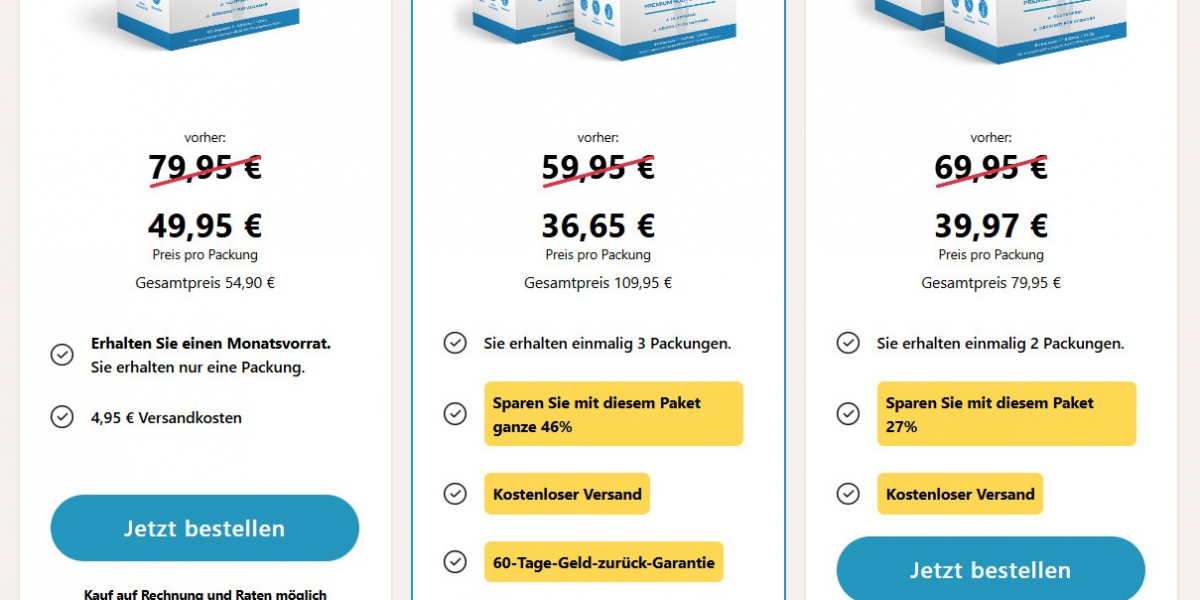1200x600 pixels.
Task: Click checkmark beside middle 'Kostenloser Versand' badge
Action: click(x=455, y=493)
